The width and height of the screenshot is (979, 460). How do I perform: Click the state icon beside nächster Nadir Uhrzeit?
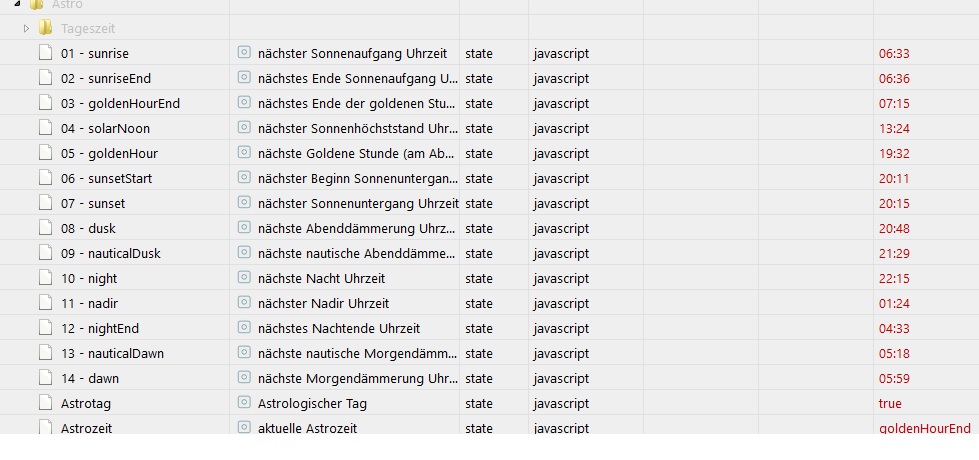click(x=244, y=302)
